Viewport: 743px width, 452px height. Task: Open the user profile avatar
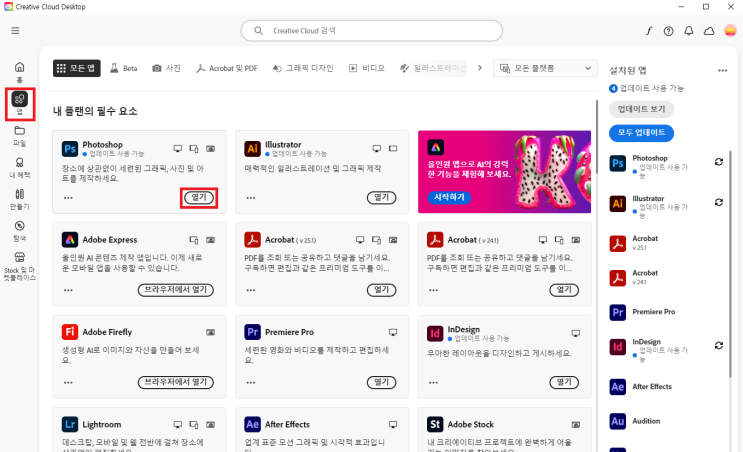(x=730, y=31)
